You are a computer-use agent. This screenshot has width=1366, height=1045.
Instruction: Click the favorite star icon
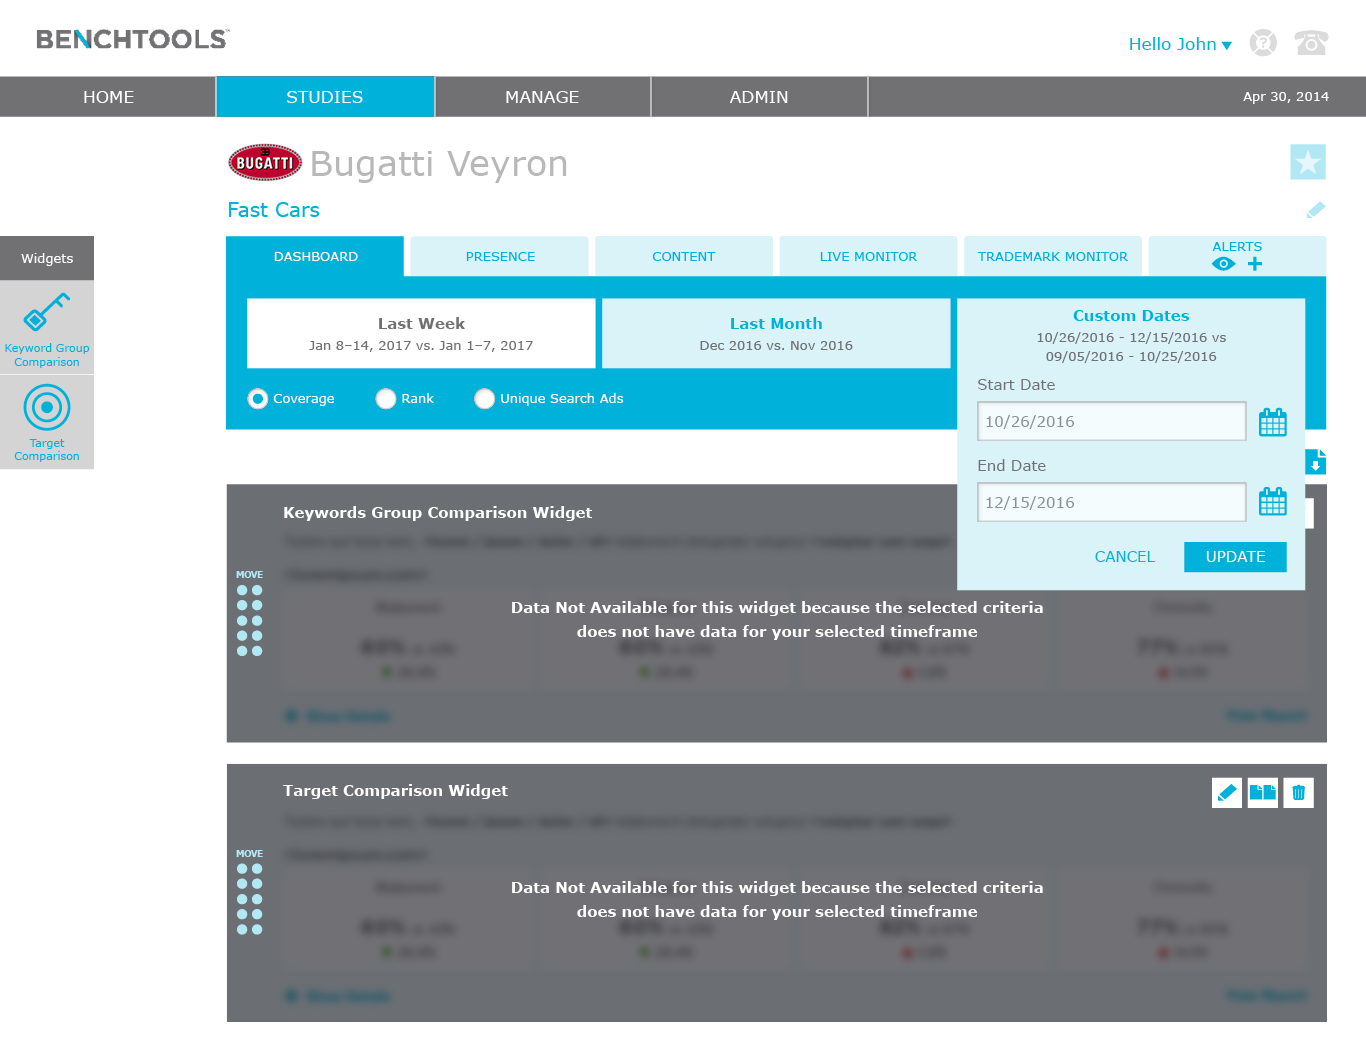tap(1307, 162)
